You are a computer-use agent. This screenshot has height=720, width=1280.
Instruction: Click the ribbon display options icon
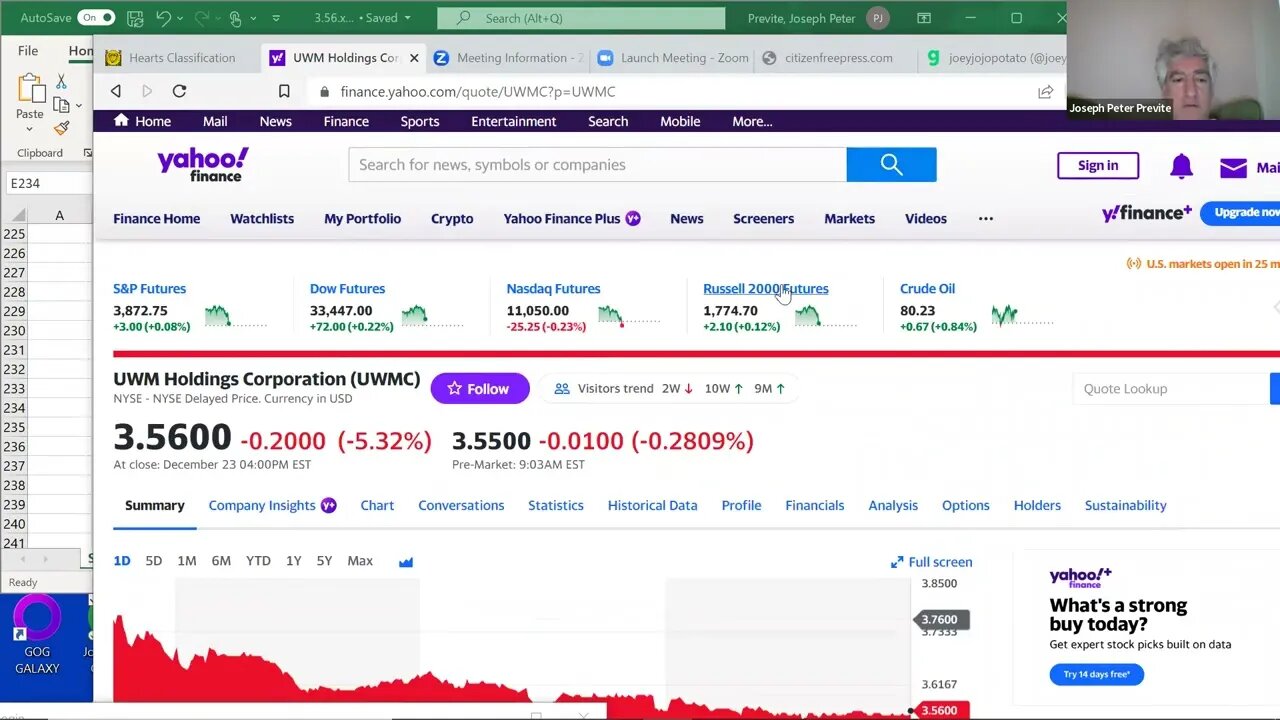click(x=924, y=18)
